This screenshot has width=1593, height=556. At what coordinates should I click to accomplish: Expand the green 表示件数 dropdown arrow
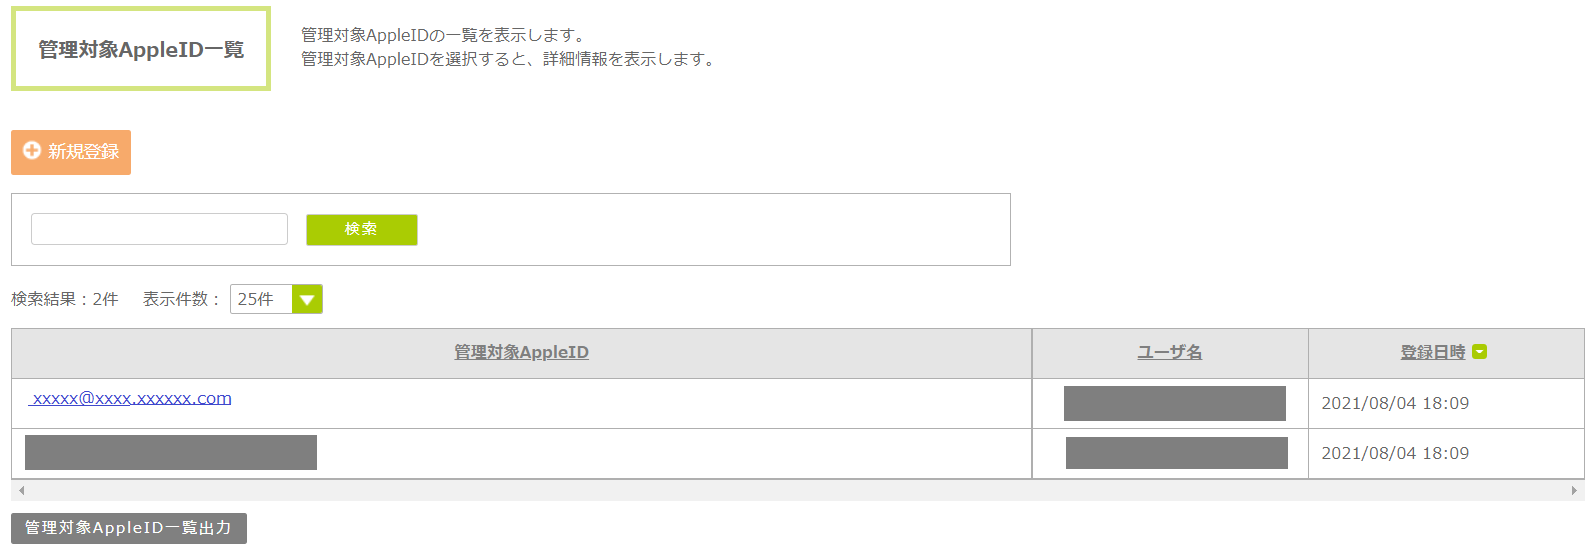coord(307,299)
